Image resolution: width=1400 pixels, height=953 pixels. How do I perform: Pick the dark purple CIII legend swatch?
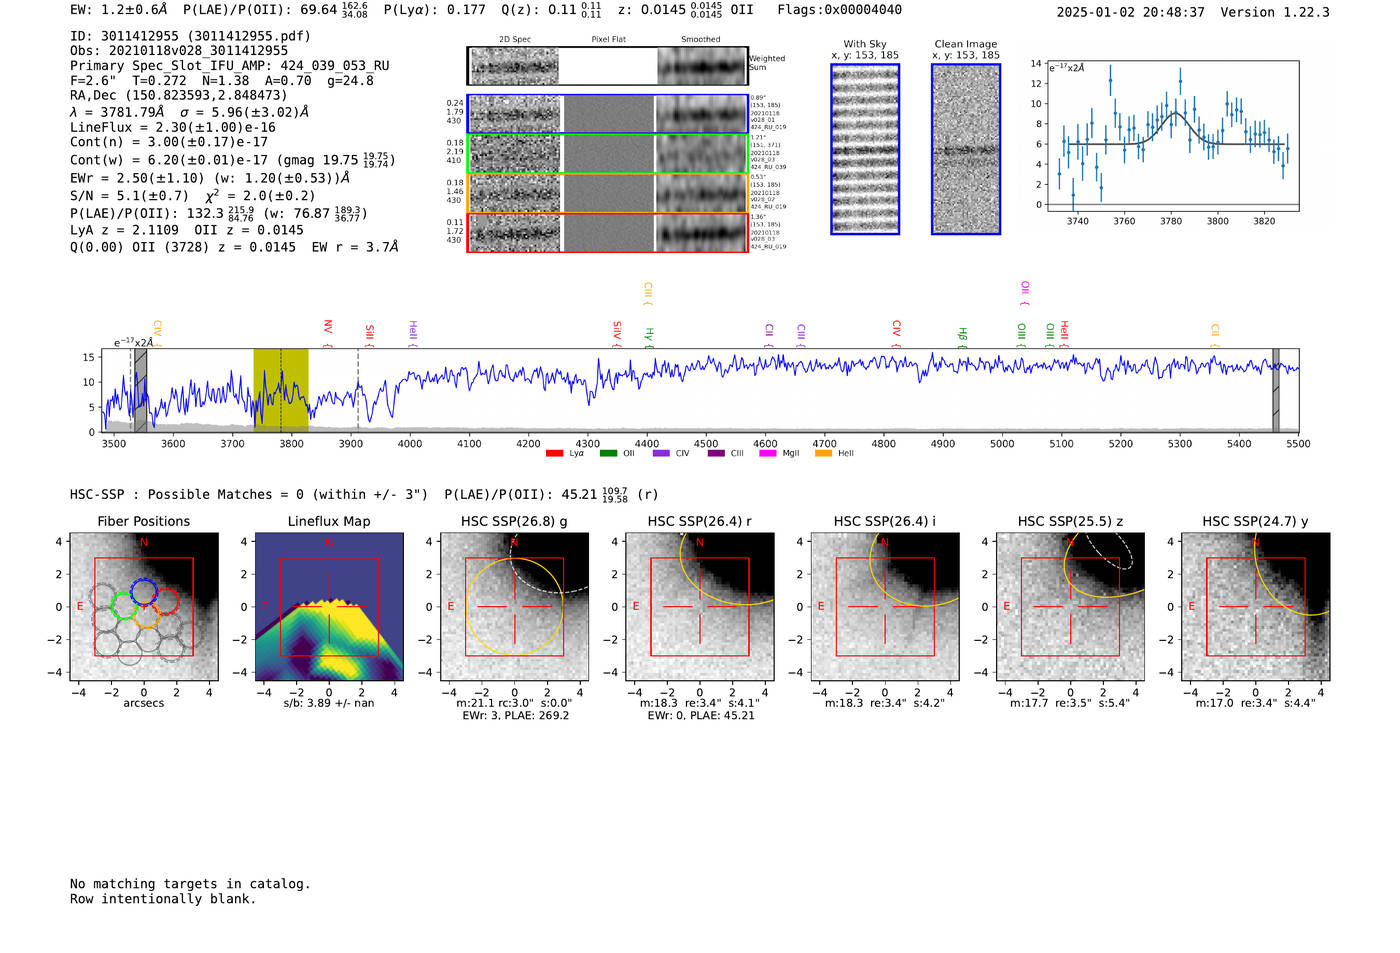[x=715, y=454]
